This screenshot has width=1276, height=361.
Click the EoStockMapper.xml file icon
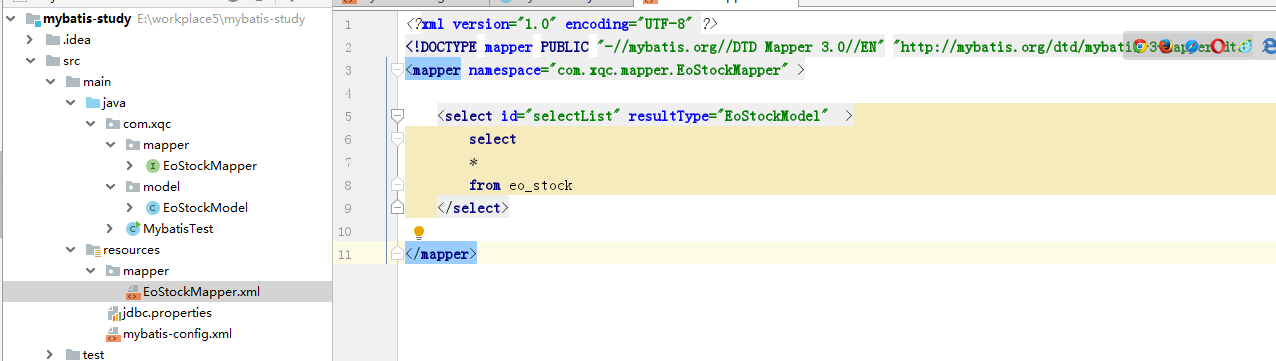coord(133,292)
